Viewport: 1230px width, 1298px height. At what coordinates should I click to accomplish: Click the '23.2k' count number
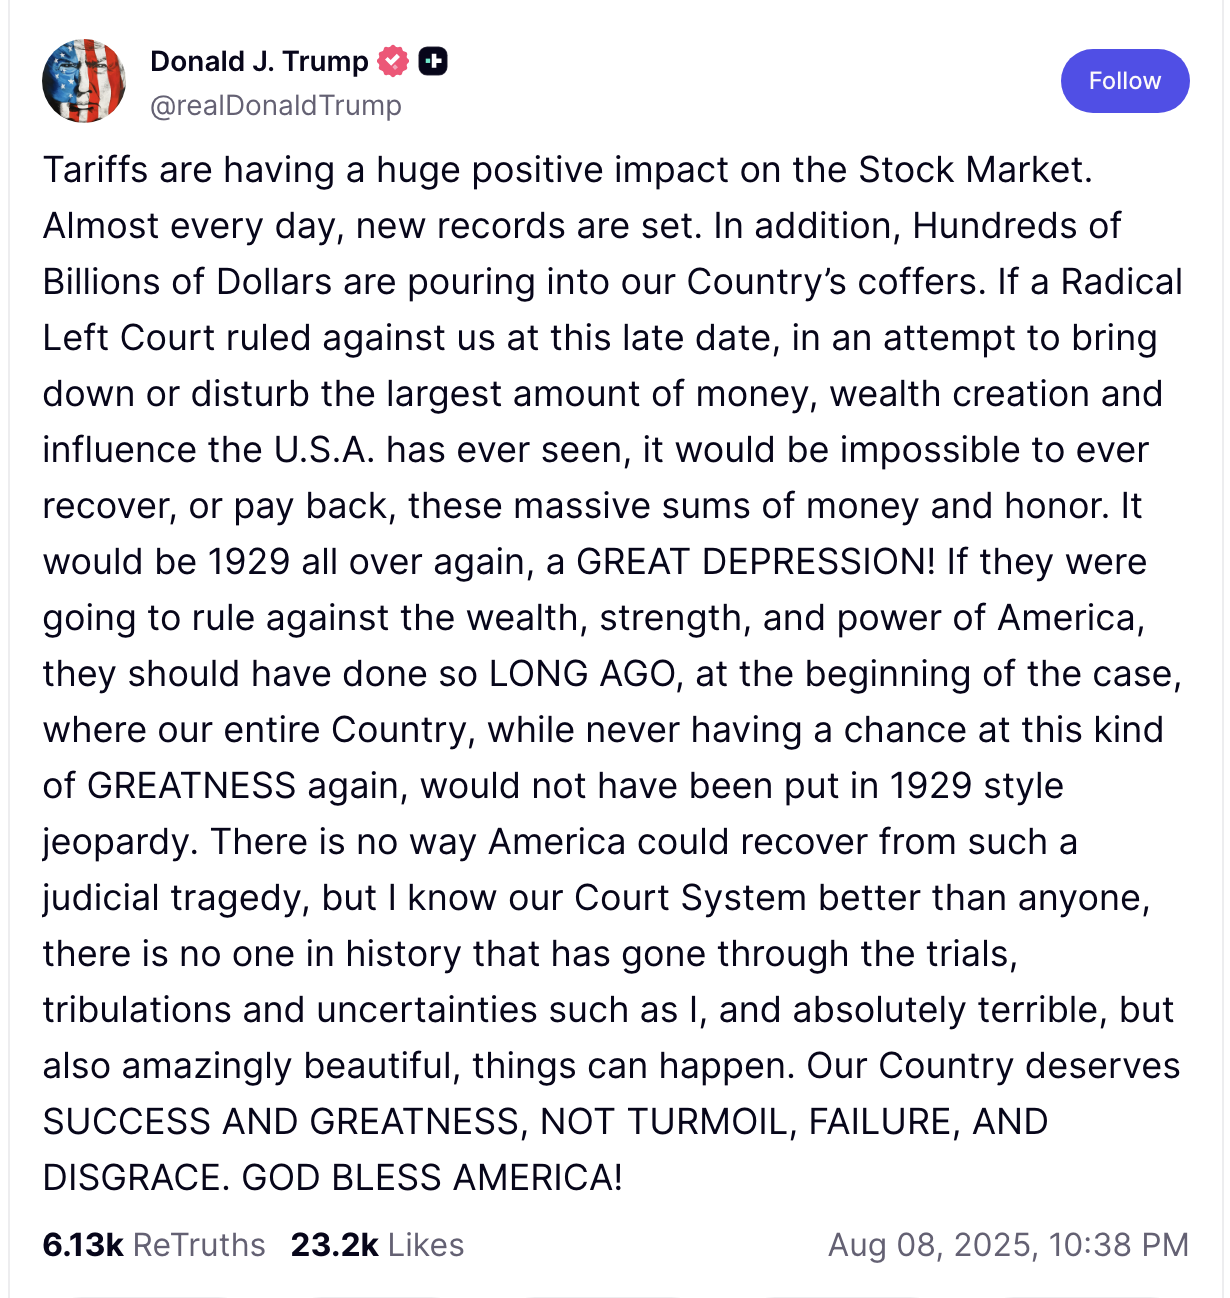tap(335, 1245)
